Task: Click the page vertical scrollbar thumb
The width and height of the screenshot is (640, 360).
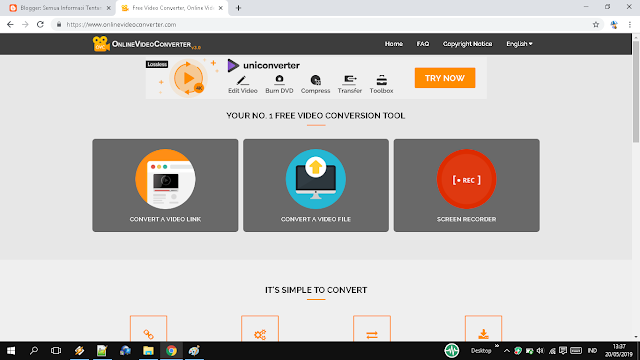Action: coord(636,92)
